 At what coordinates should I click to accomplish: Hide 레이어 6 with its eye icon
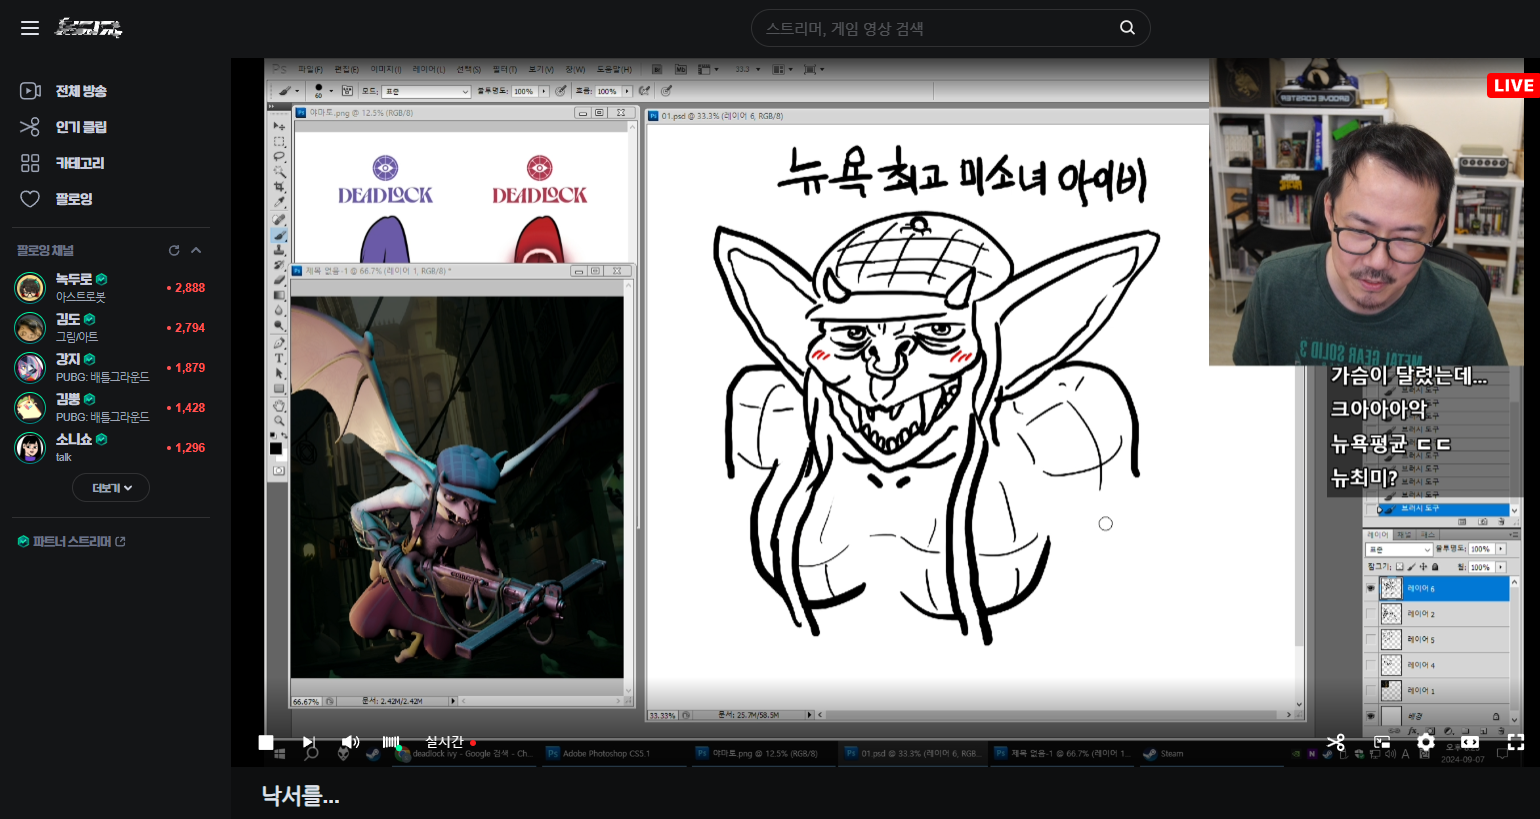[x=1371, y=588]
